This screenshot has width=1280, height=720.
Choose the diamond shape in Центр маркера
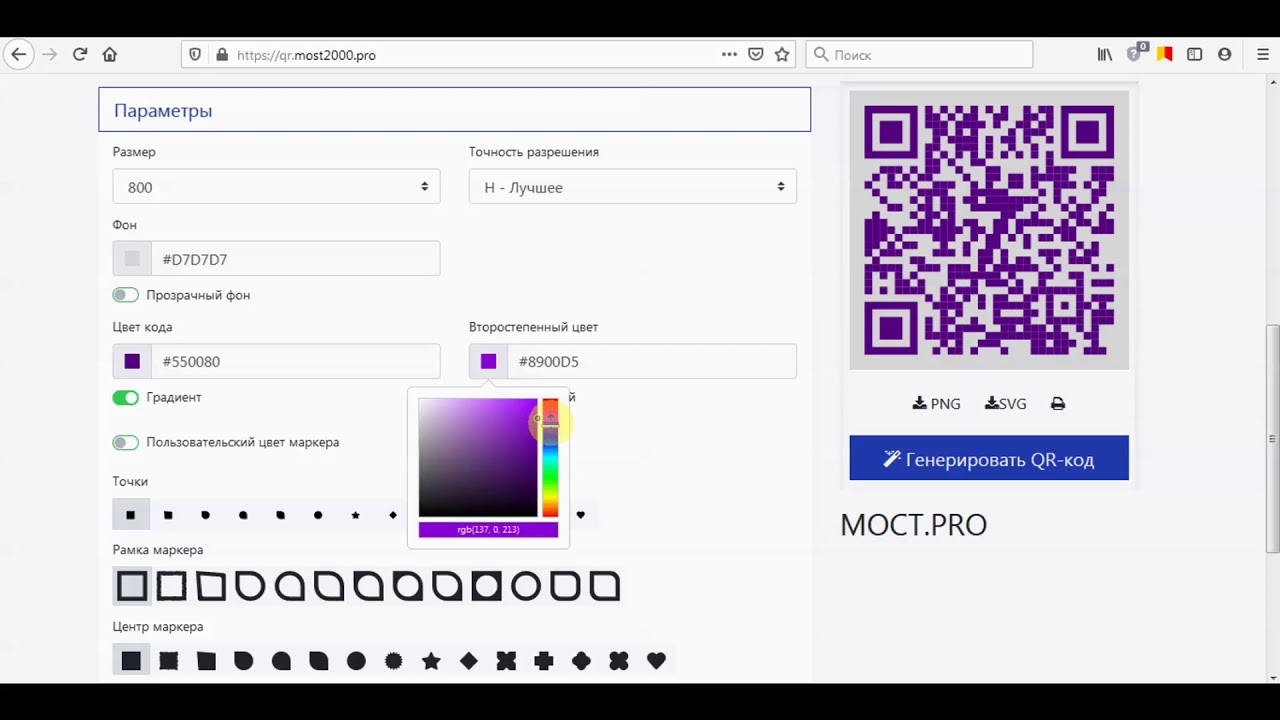(468, 661)
